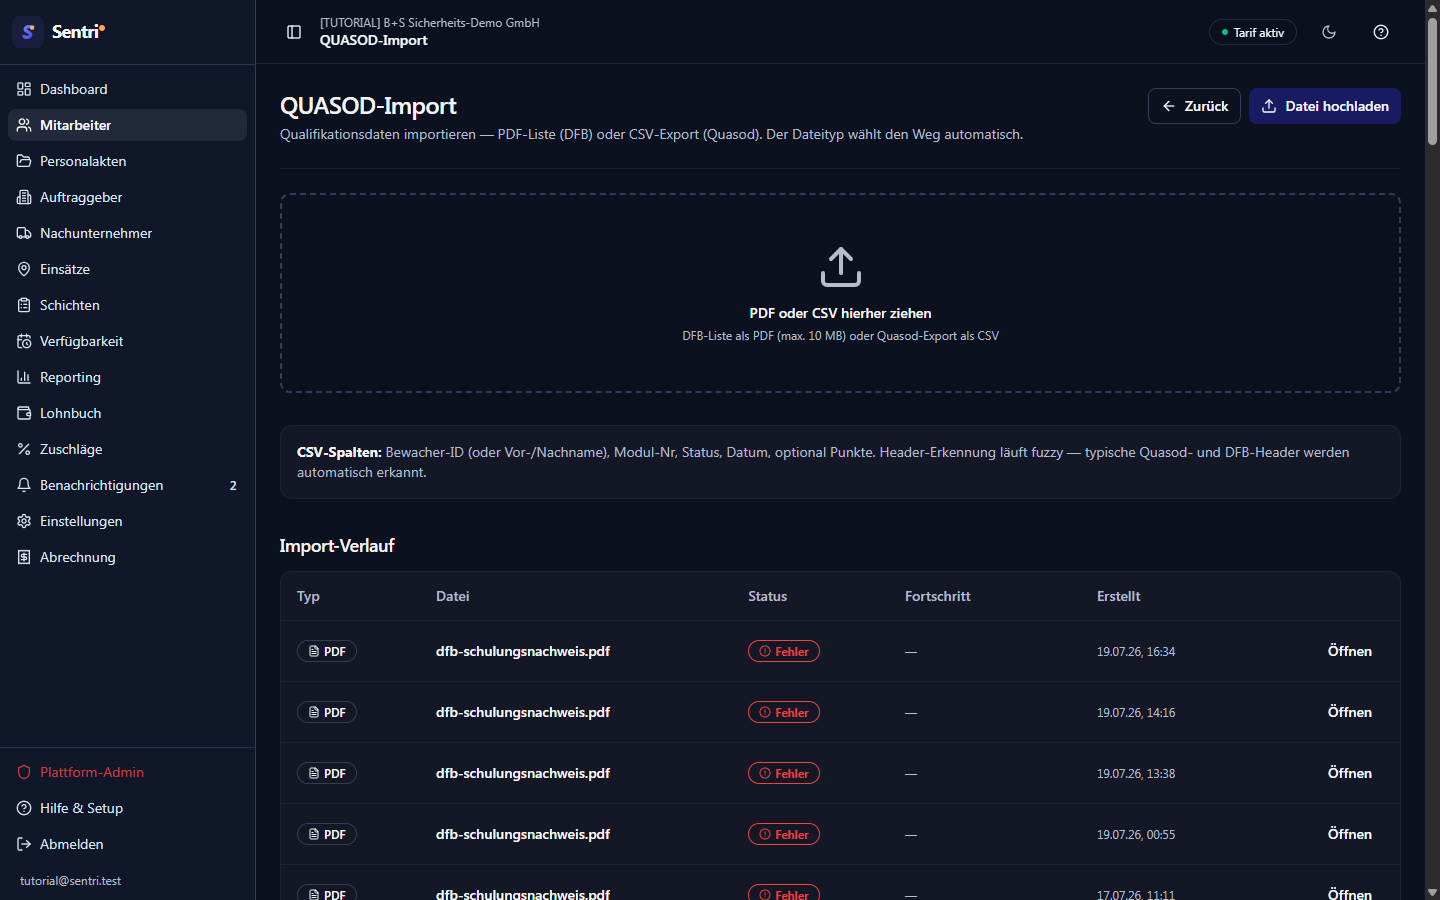1440x900 pixels.
Task: Click the Plattform-Admin shield icon
Action: point(24,772)
